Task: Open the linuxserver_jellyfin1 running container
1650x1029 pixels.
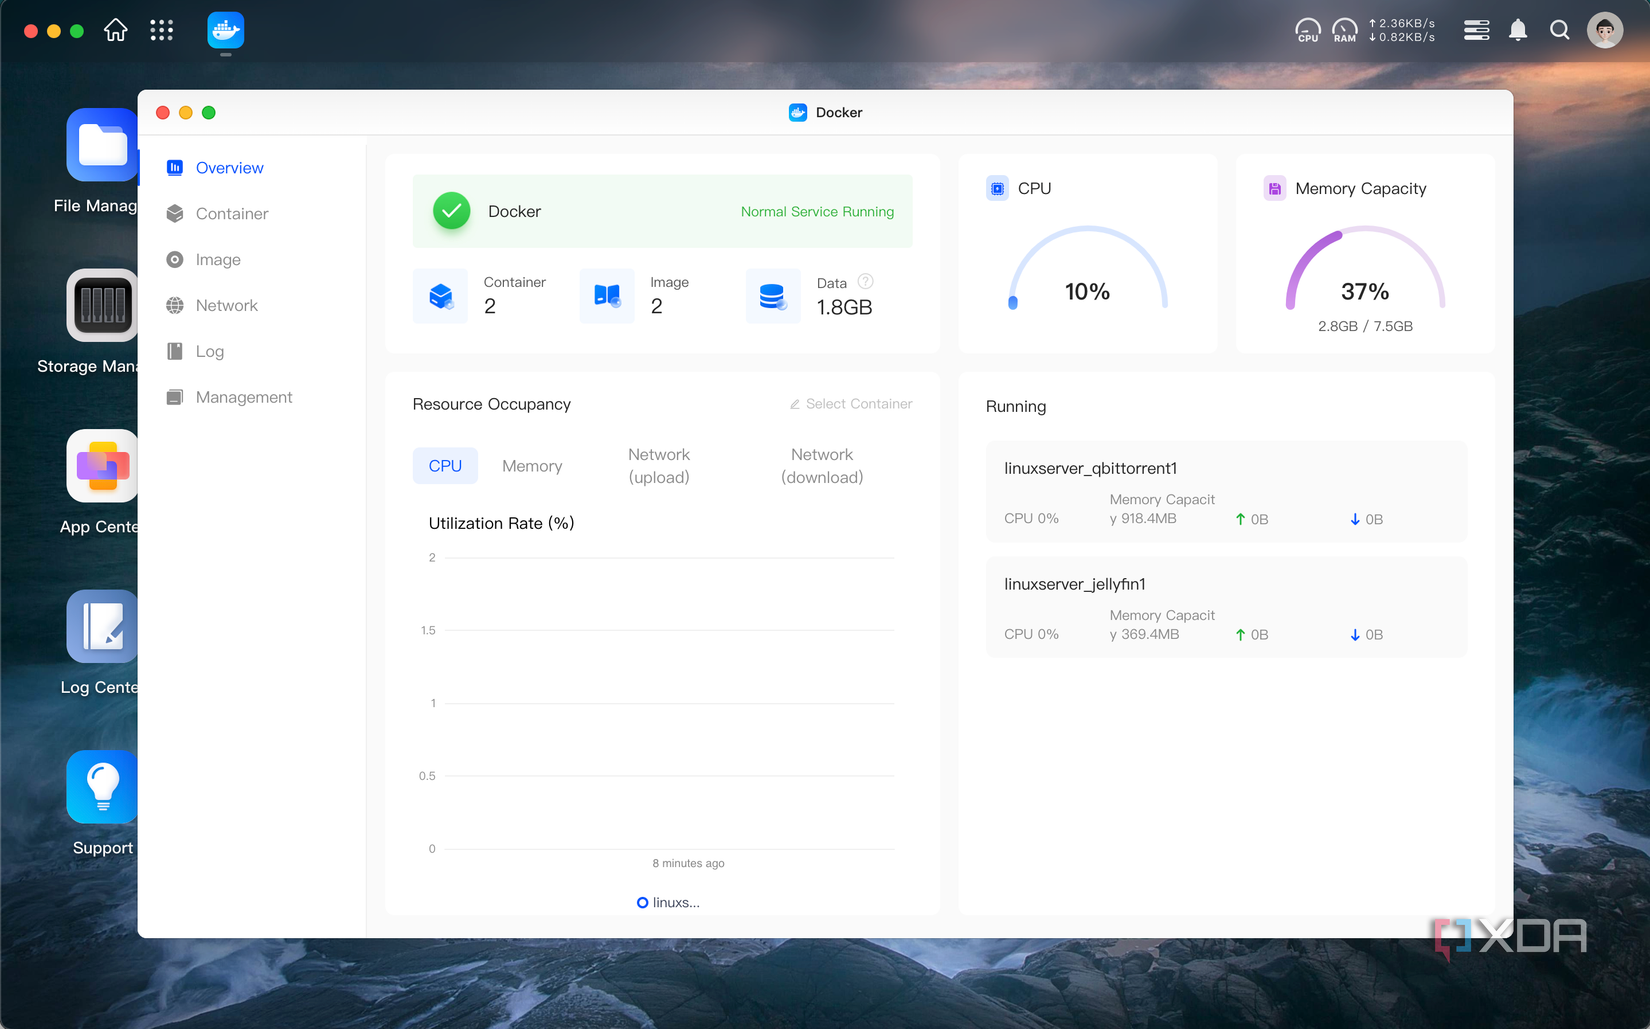Action: coord(1226,607)
